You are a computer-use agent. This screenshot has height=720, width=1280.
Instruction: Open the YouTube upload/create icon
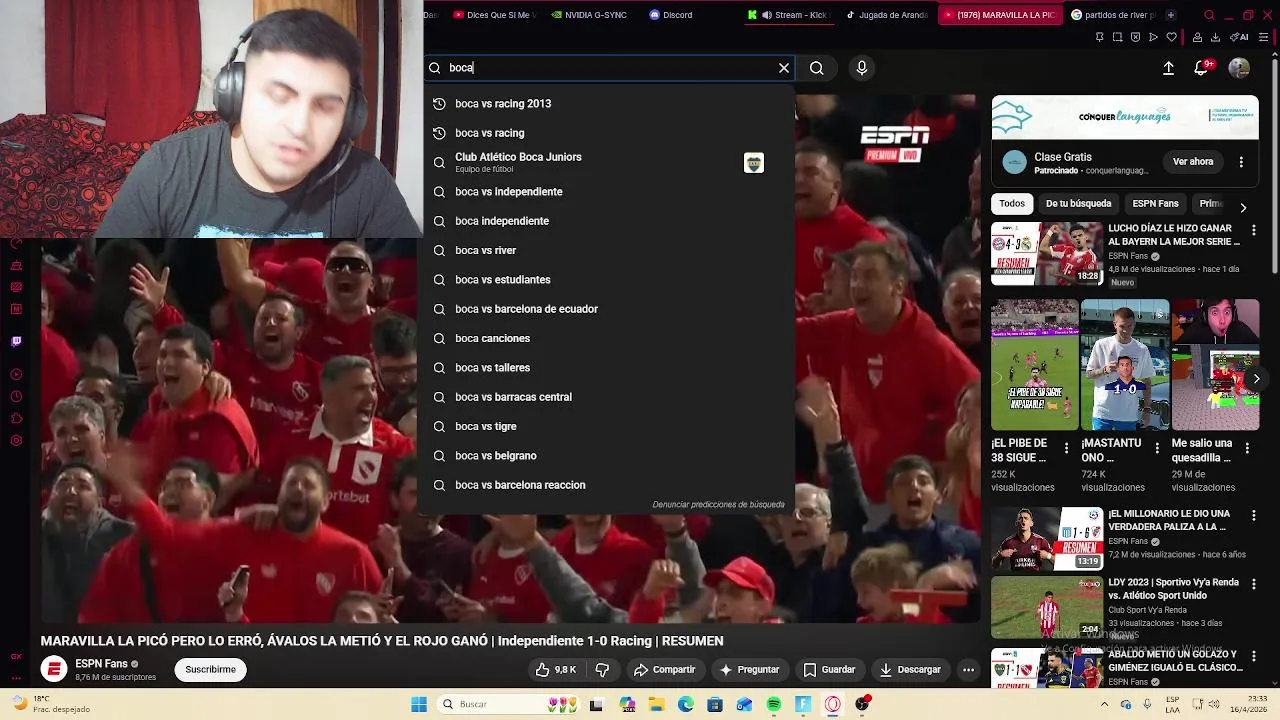pos(1168,68)
